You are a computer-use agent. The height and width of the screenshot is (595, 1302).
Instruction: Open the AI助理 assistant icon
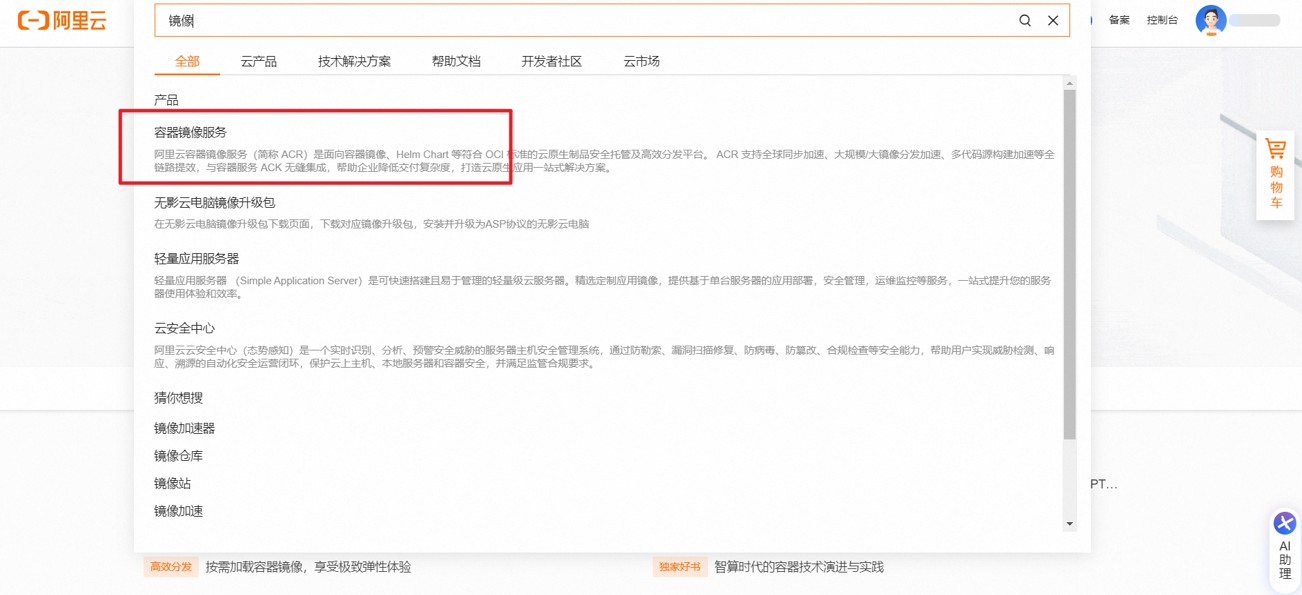click(x=1285, y=547)
